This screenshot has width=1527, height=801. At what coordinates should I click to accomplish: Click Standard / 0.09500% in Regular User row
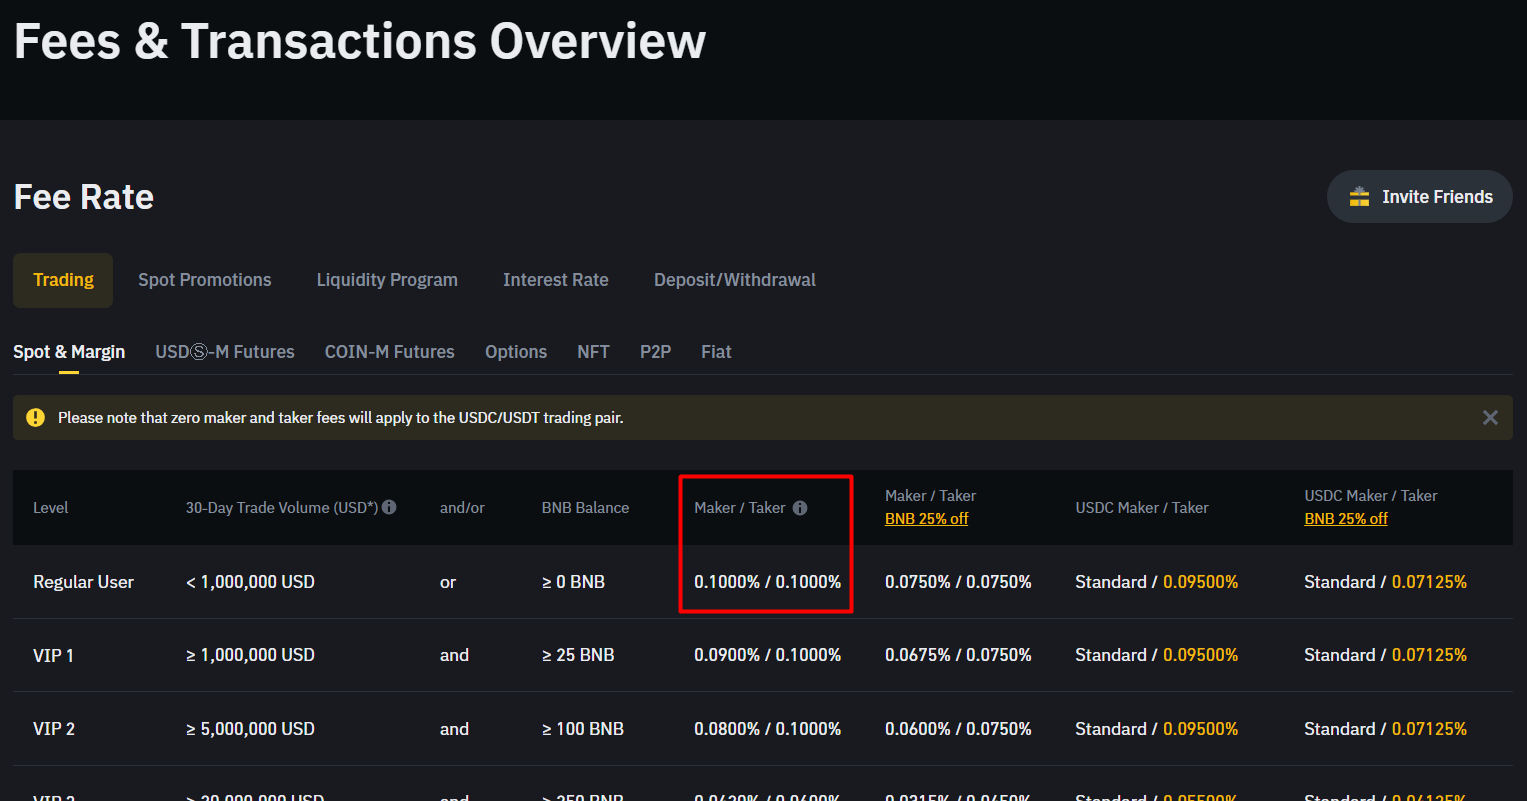point(1157,582)
